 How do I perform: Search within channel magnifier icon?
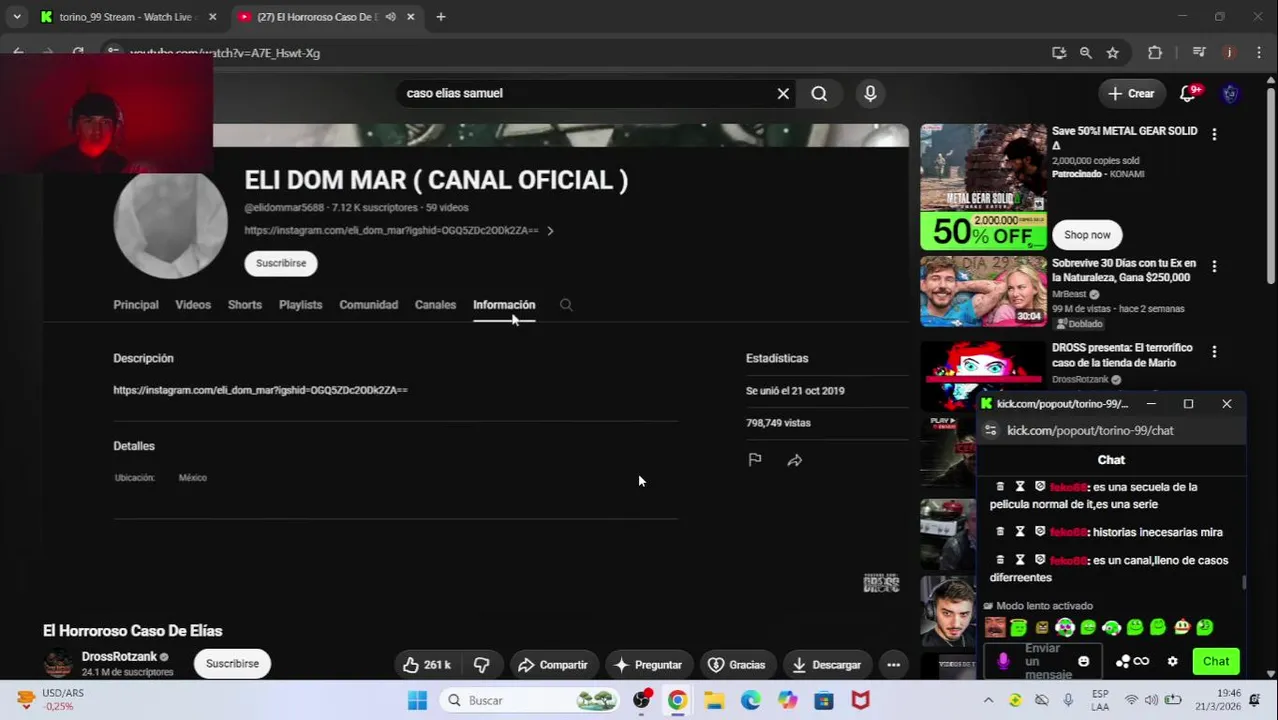pyautogui.click(x=566, y=305)
